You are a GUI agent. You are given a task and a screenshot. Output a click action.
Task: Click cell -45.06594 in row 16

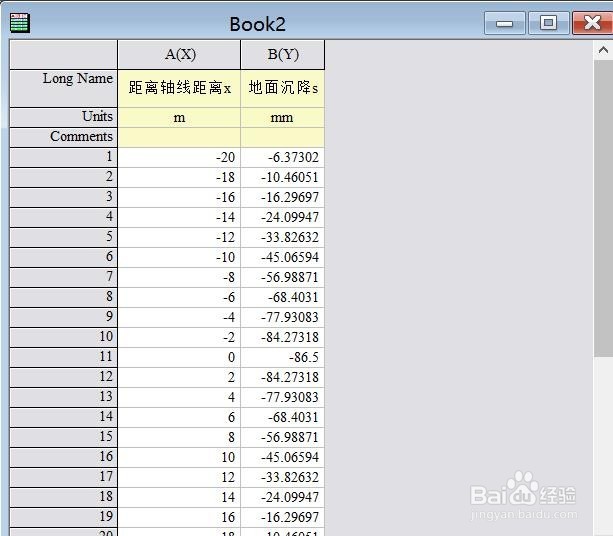tap(283, 457)
